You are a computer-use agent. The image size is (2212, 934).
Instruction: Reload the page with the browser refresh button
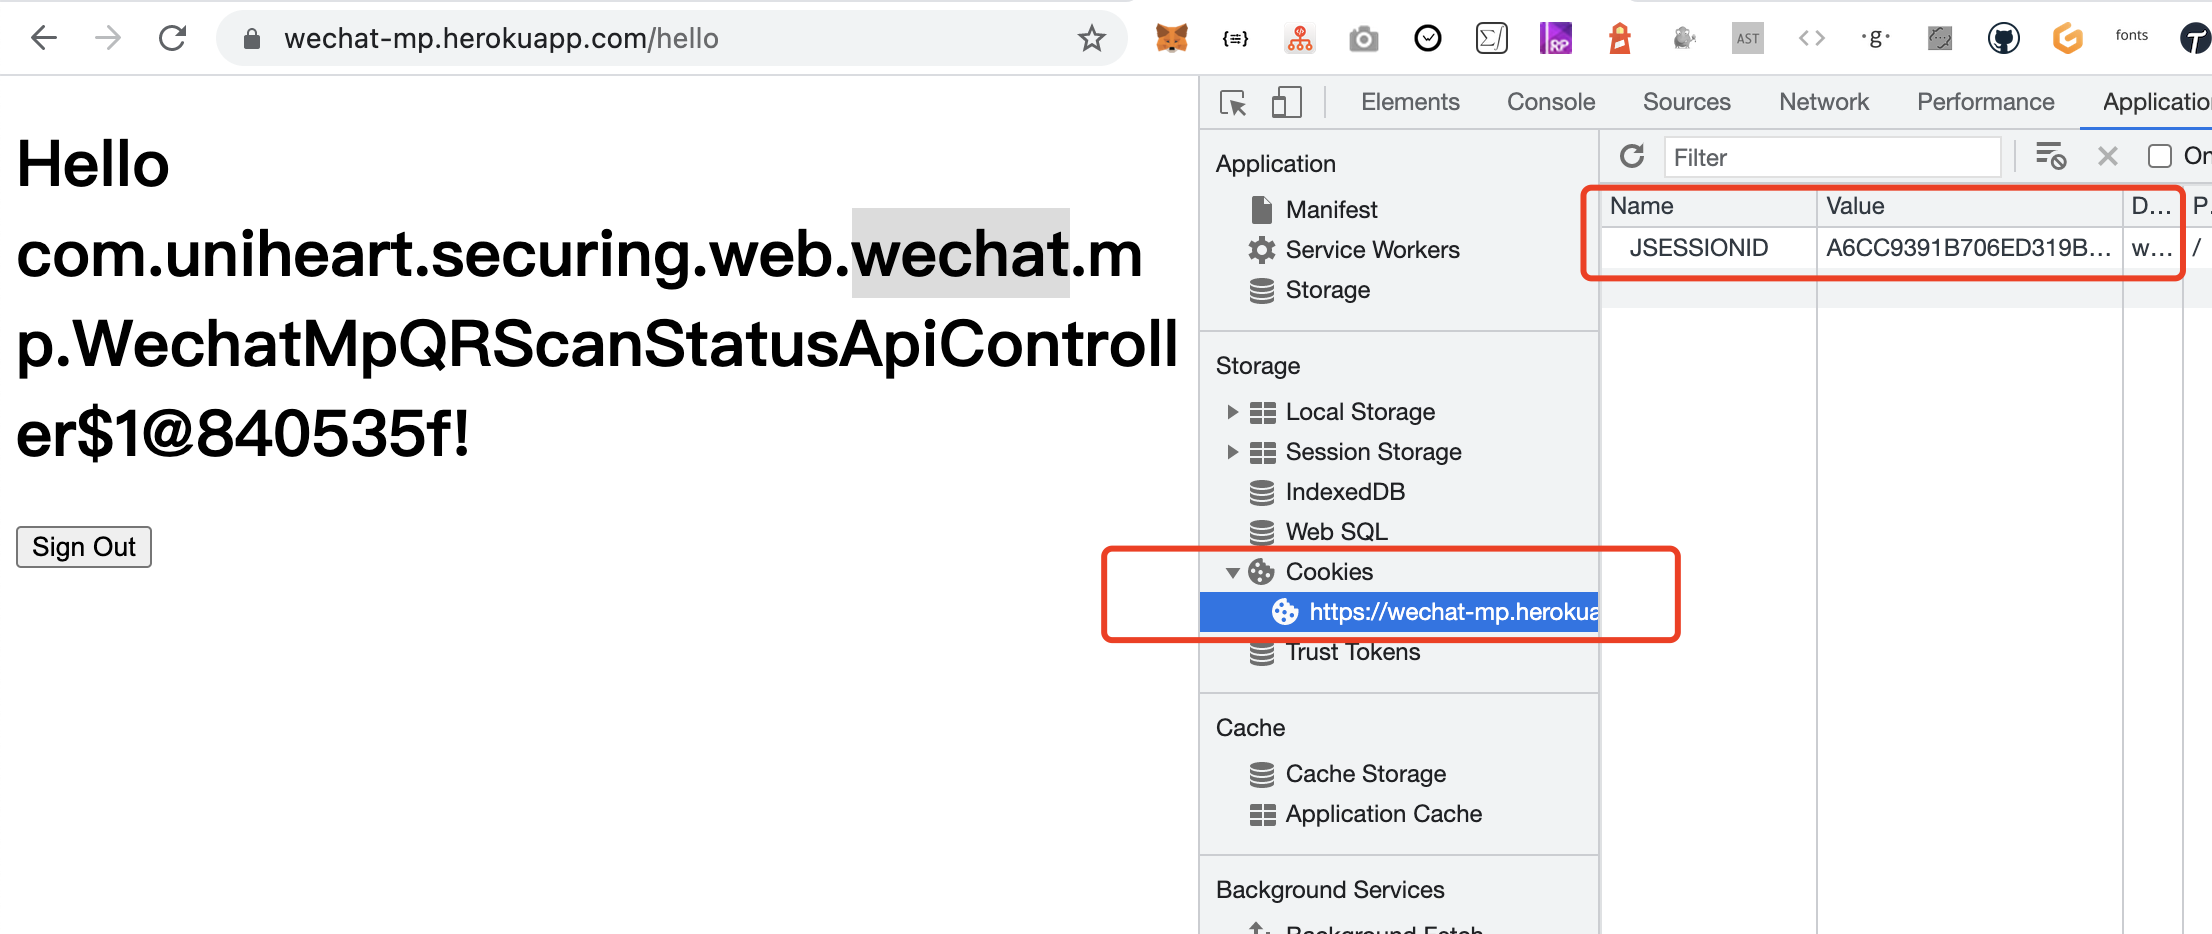click(x=172, y=39)
